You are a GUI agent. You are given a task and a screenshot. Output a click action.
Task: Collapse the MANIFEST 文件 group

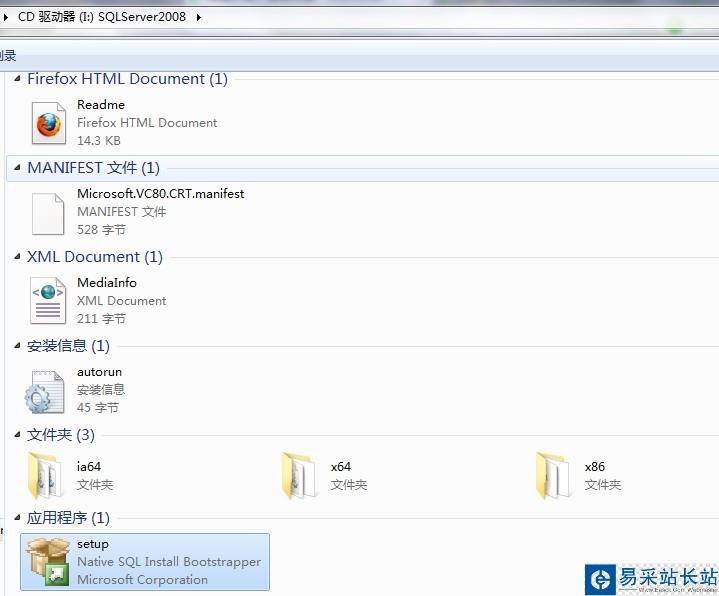[17, 167]
